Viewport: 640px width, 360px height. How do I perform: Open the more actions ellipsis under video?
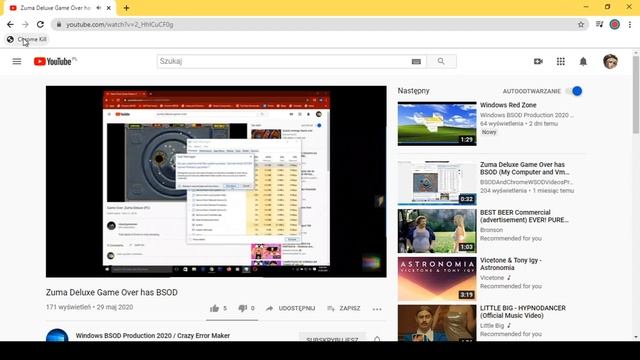(x=377, y=309)
